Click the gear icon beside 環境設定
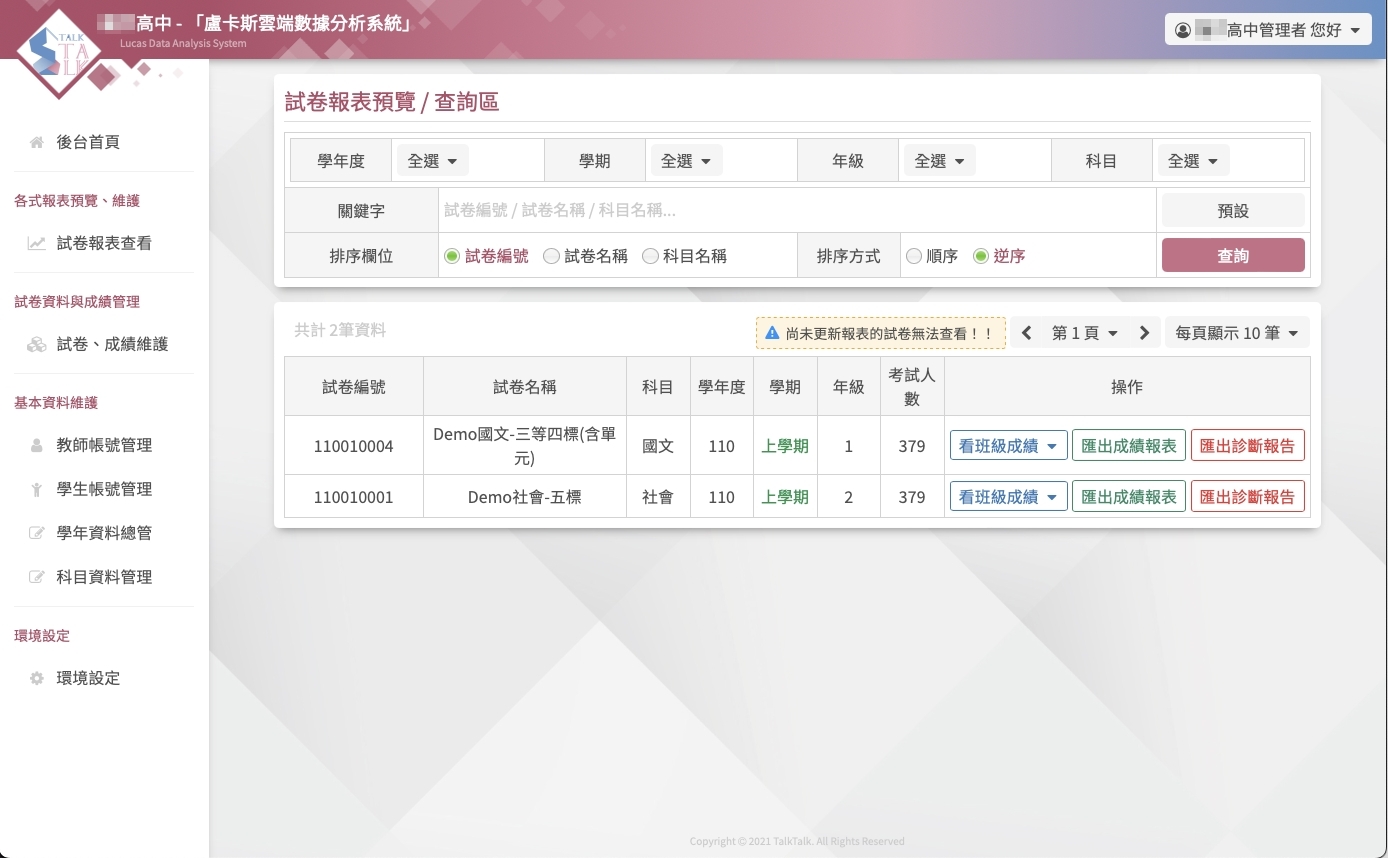 coord(36,678)
